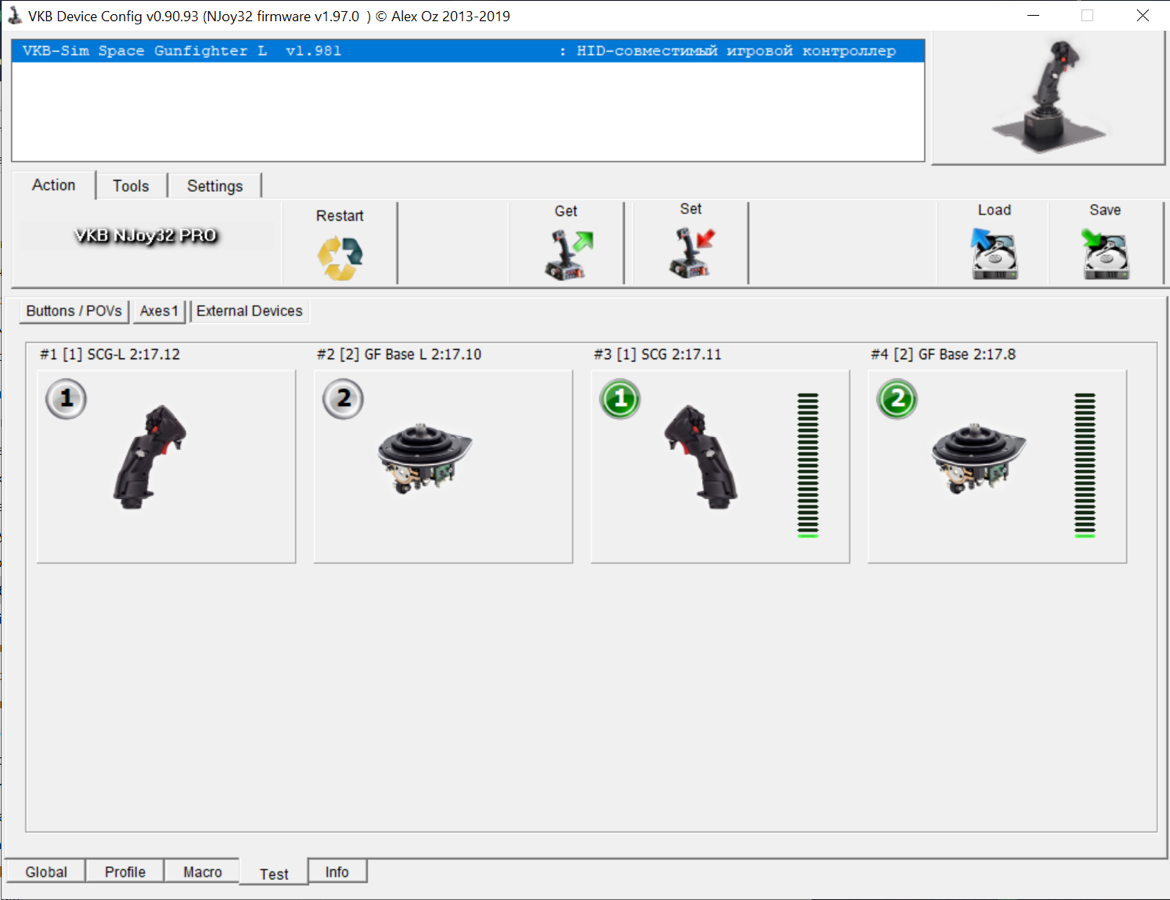
Task: Switch to the Profile bottom tab
Action: click(x=125, y=872)
